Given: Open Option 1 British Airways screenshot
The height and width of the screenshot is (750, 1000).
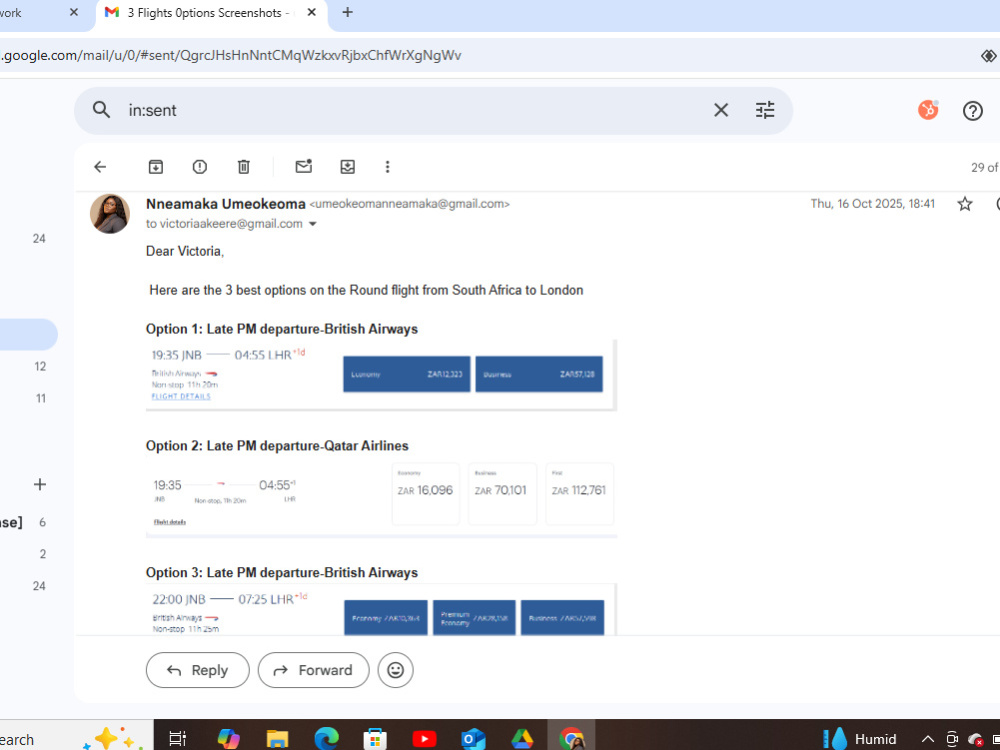Looking at the screenshot, I should click(x=381, y=375).
